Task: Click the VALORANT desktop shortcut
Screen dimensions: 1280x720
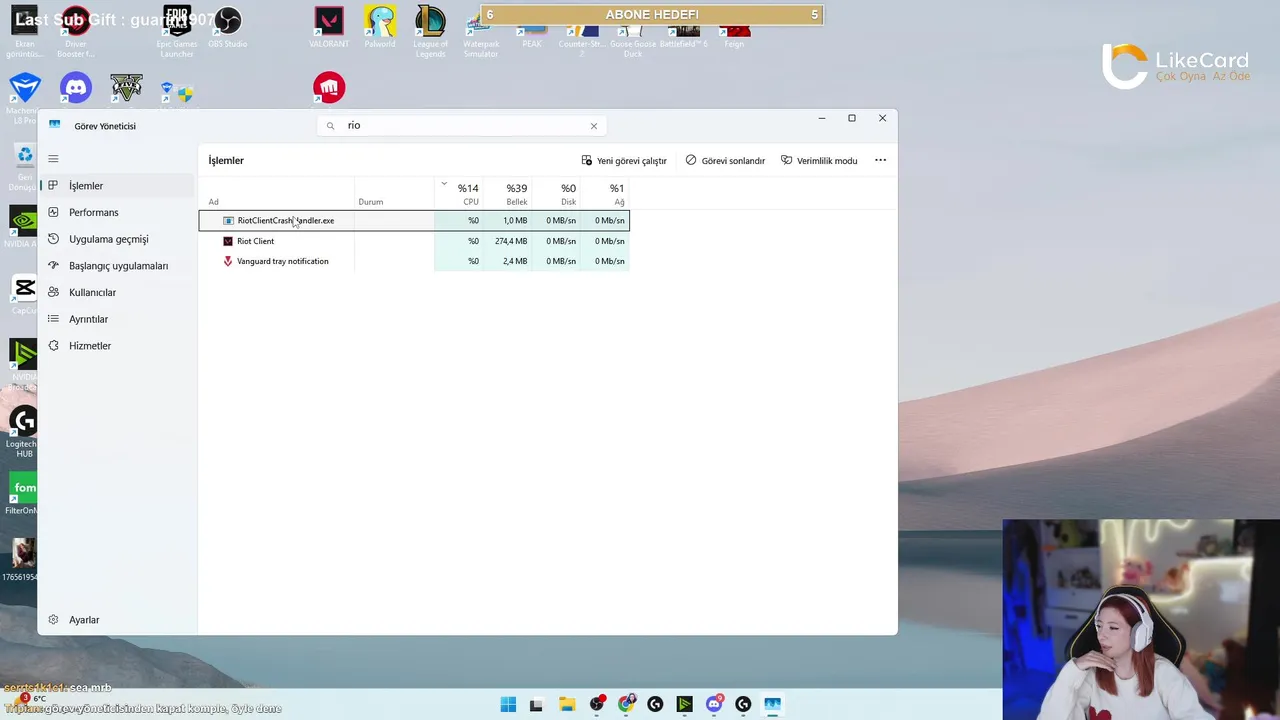Action: [x=329, y=28]
